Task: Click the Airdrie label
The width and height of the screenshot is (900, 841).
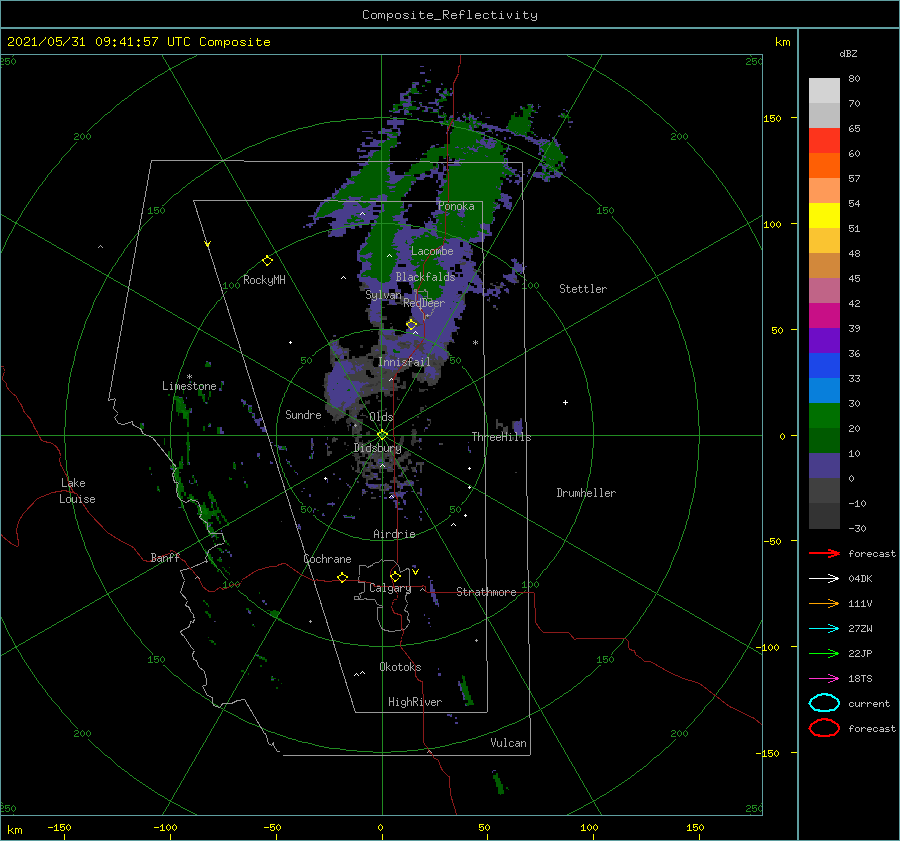Action: [394, 534]
